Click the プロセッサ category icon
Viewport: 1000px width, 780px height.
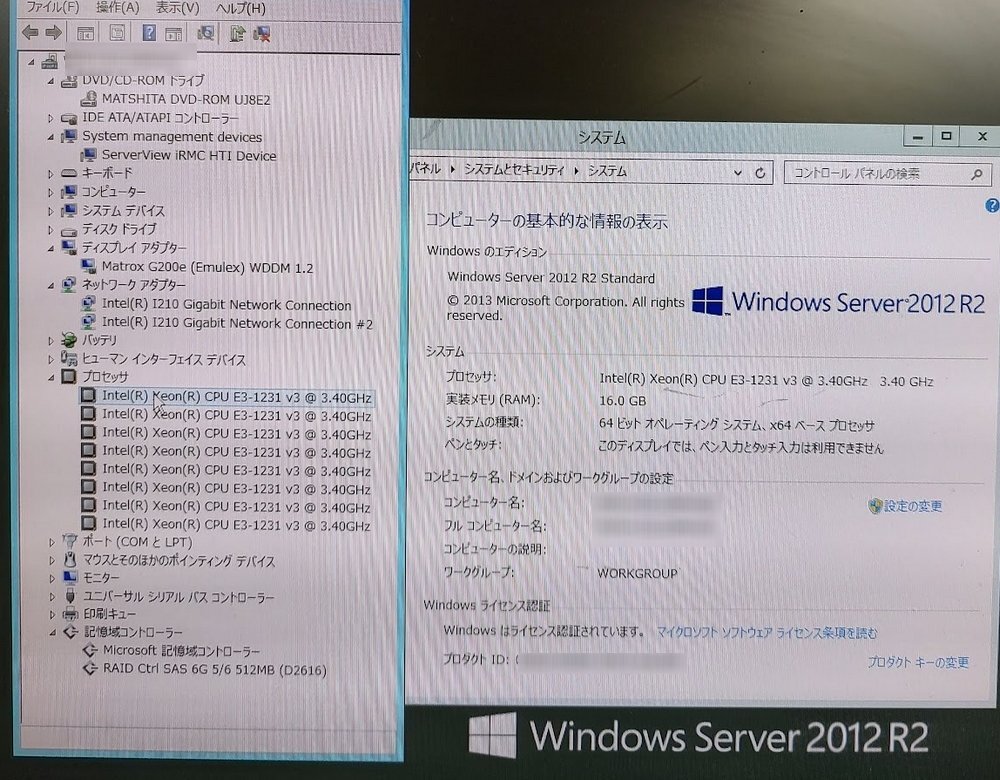pyautogui.click(x=69, y=376)
